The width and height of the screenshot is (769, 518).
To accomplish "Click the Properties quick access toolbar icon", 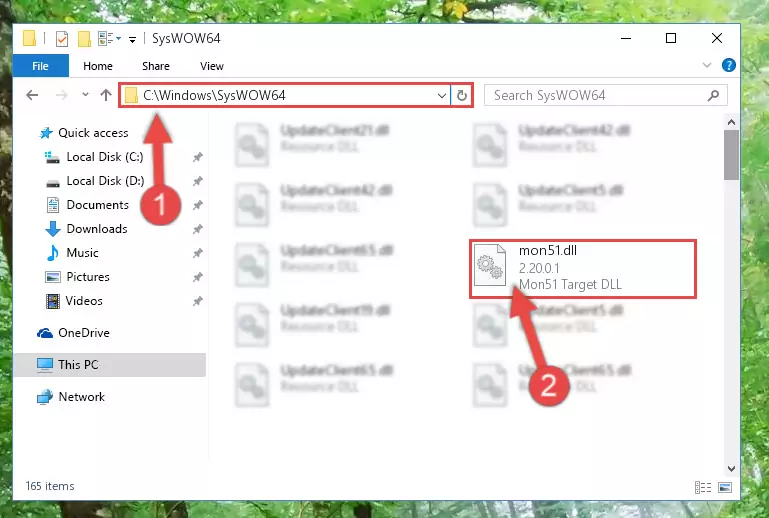I will [x=62, y=39].
